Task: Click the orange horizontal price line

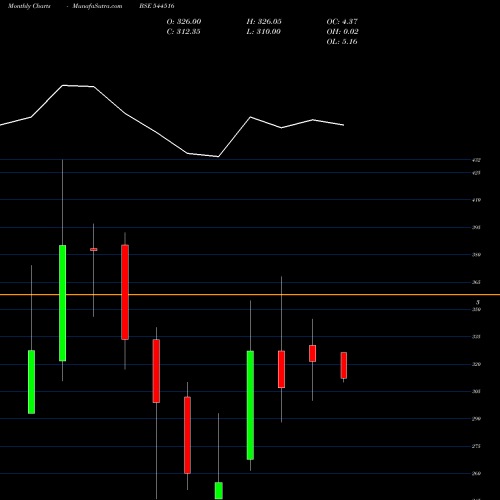Action: tap(250, 295)
